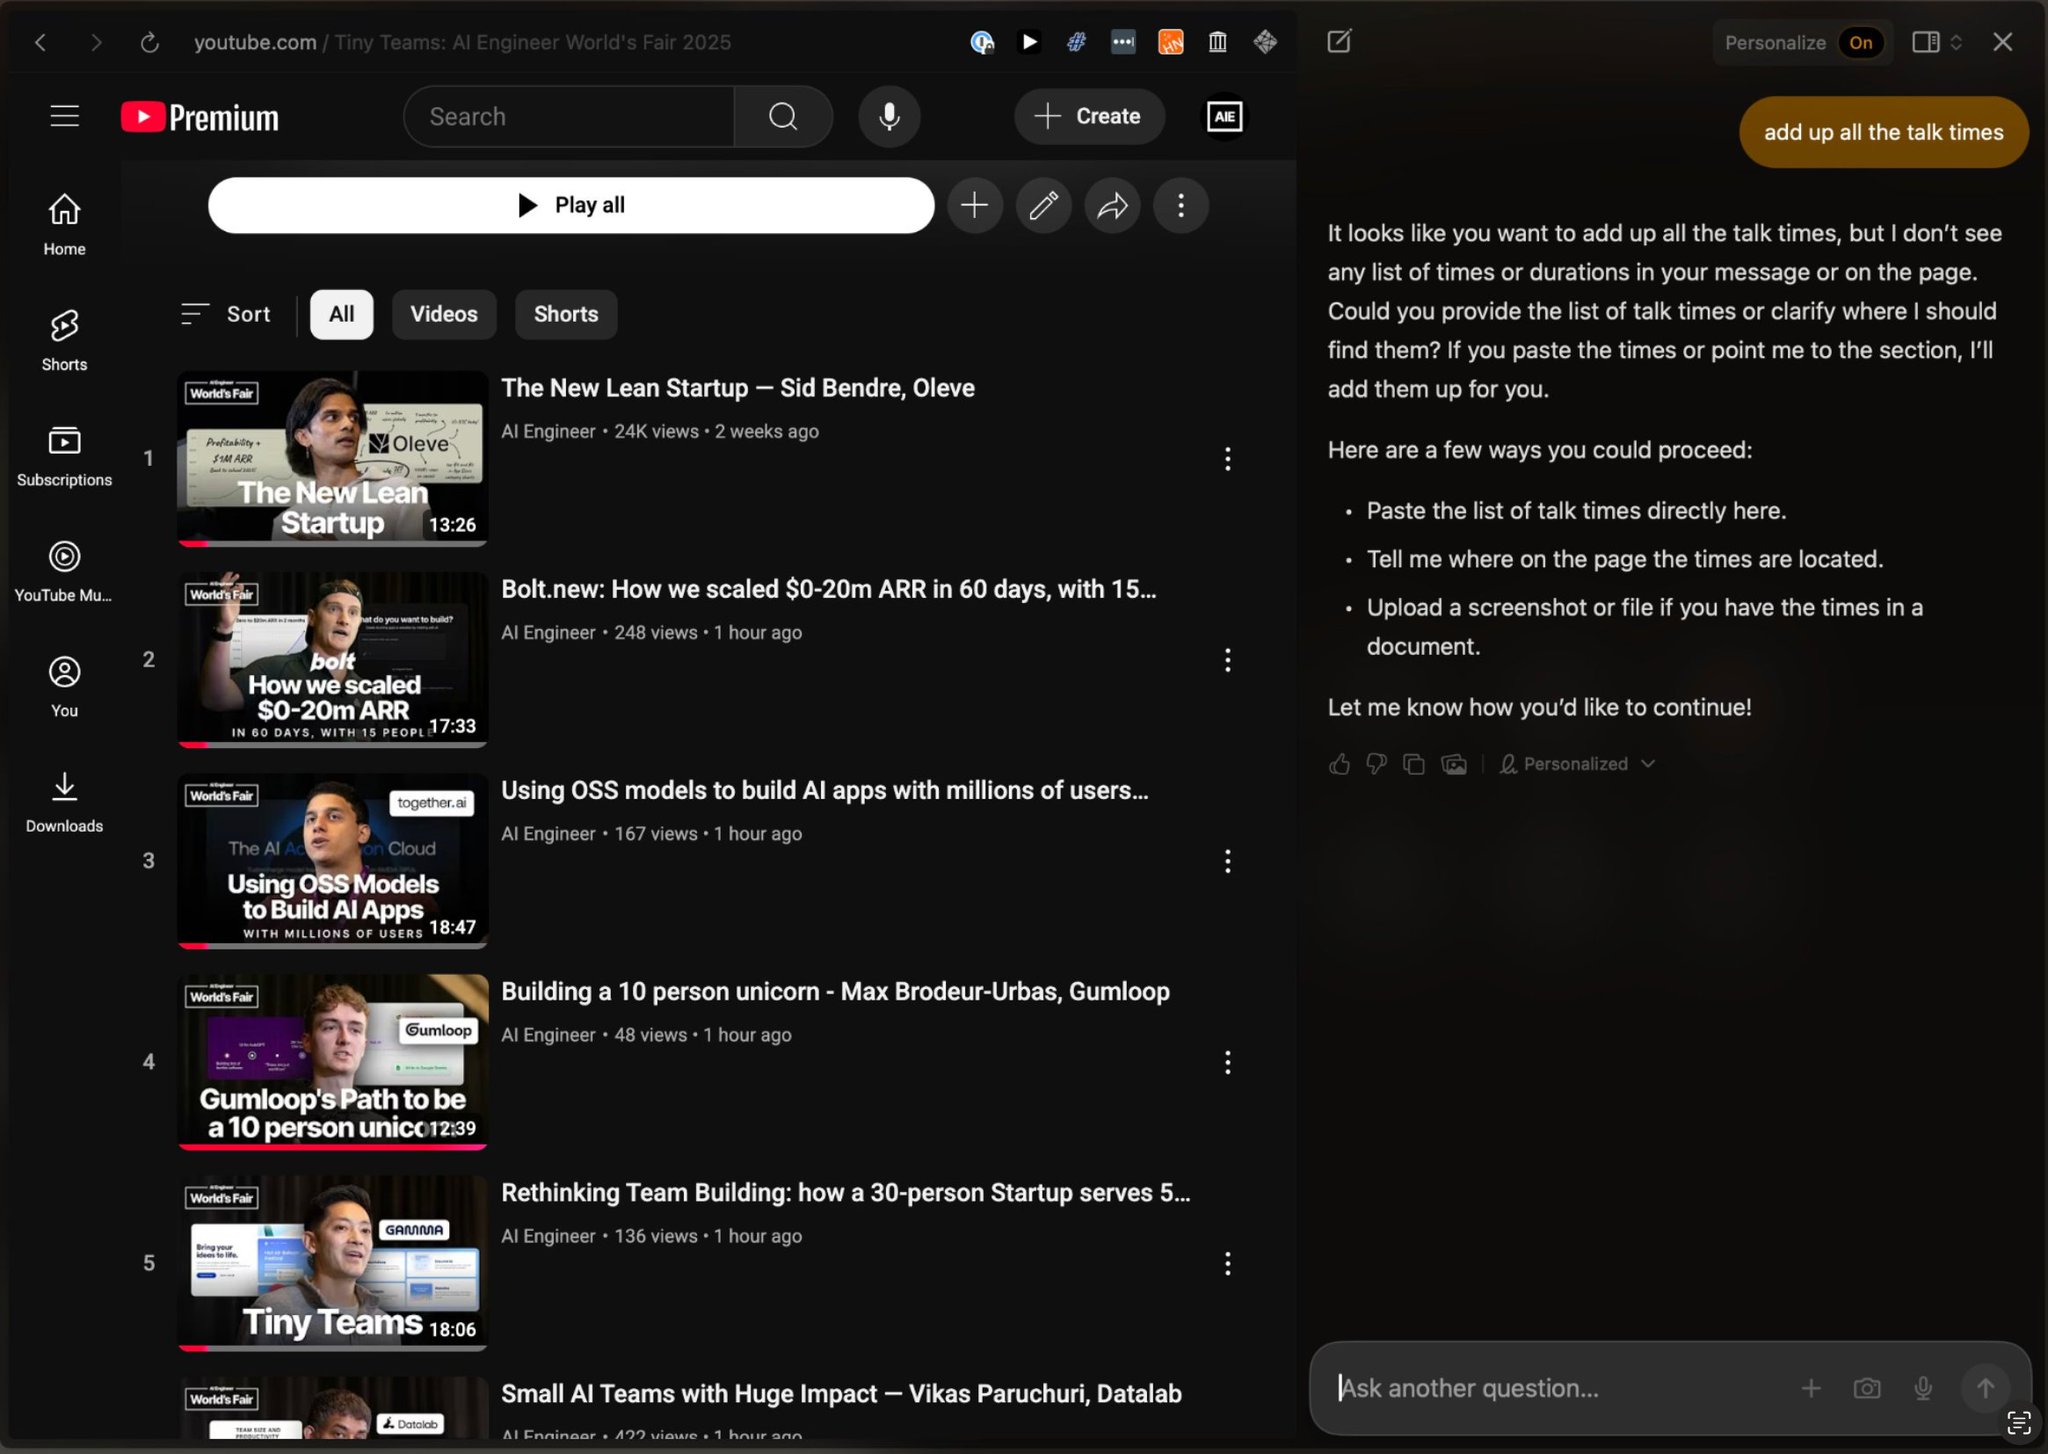
Task: Attach a file with plus icon
Action: pyautogui.click(x=1811, y=1388)
